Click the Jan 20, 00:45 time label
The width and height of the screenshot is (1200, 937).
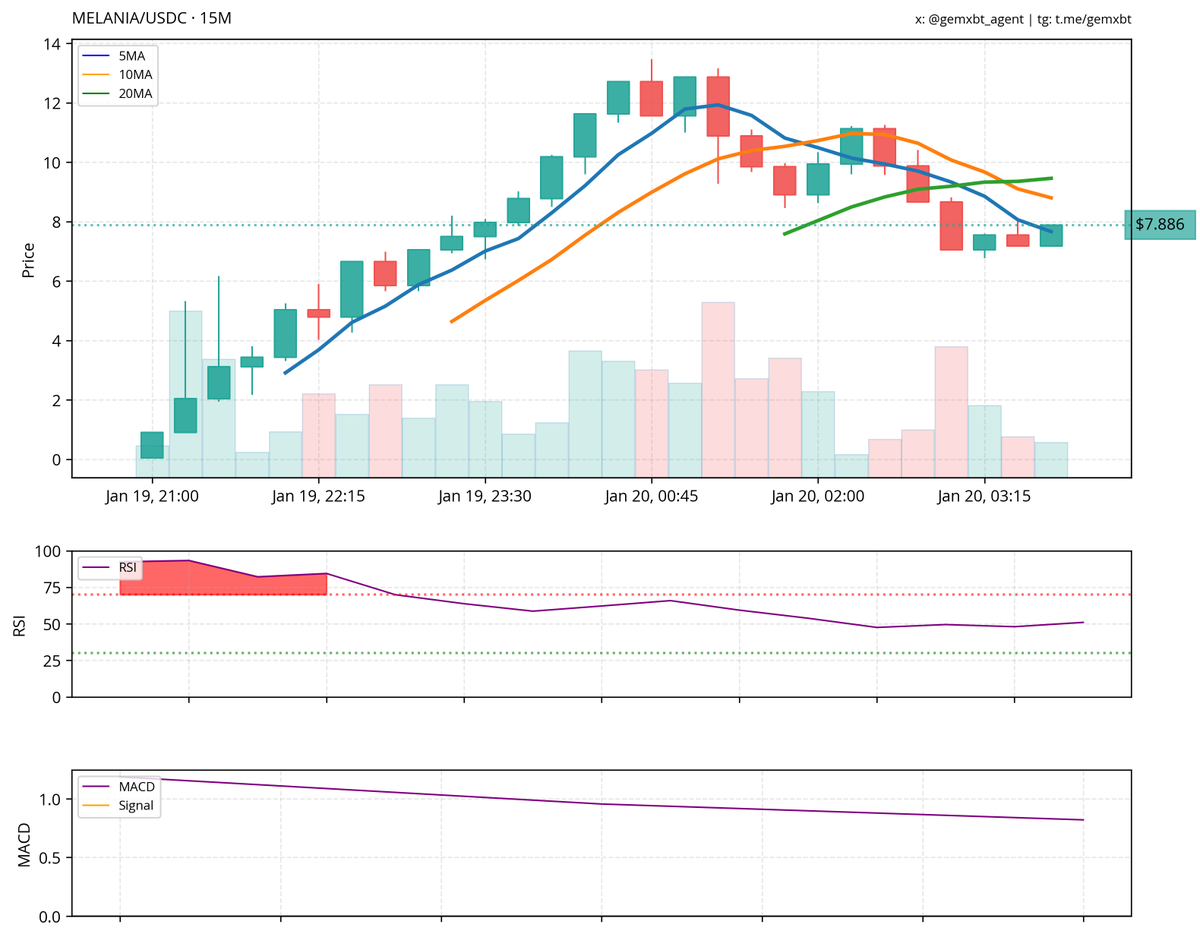coord(652,496)
